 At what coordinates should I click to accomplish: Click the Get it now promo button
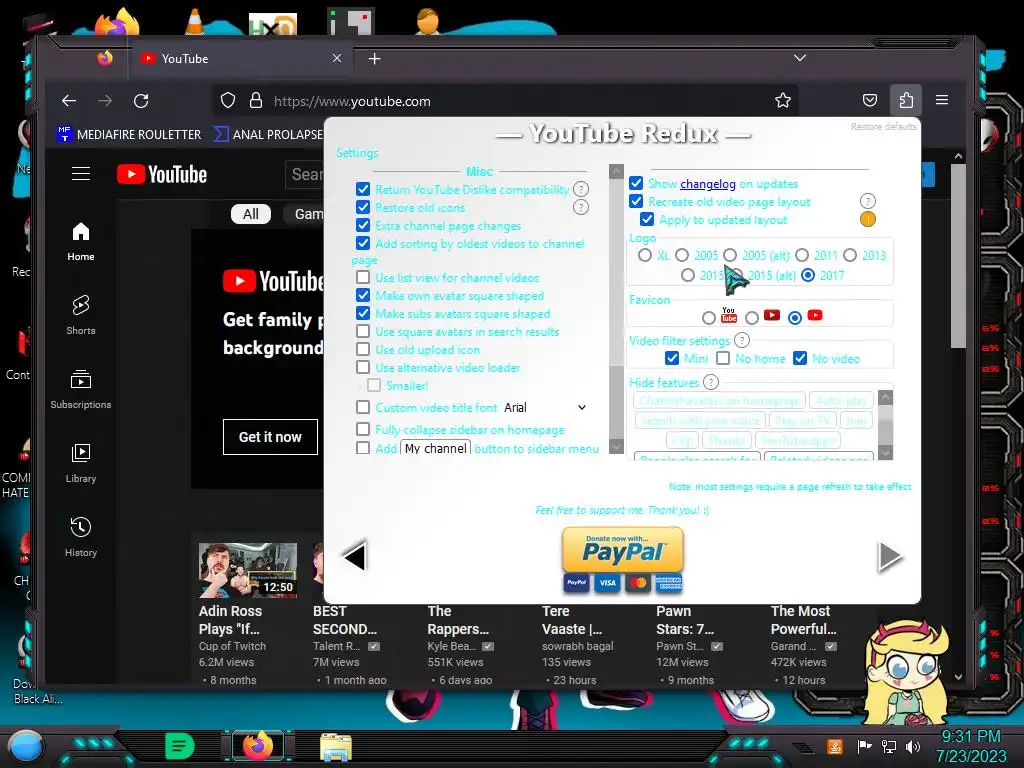[270, 437]
